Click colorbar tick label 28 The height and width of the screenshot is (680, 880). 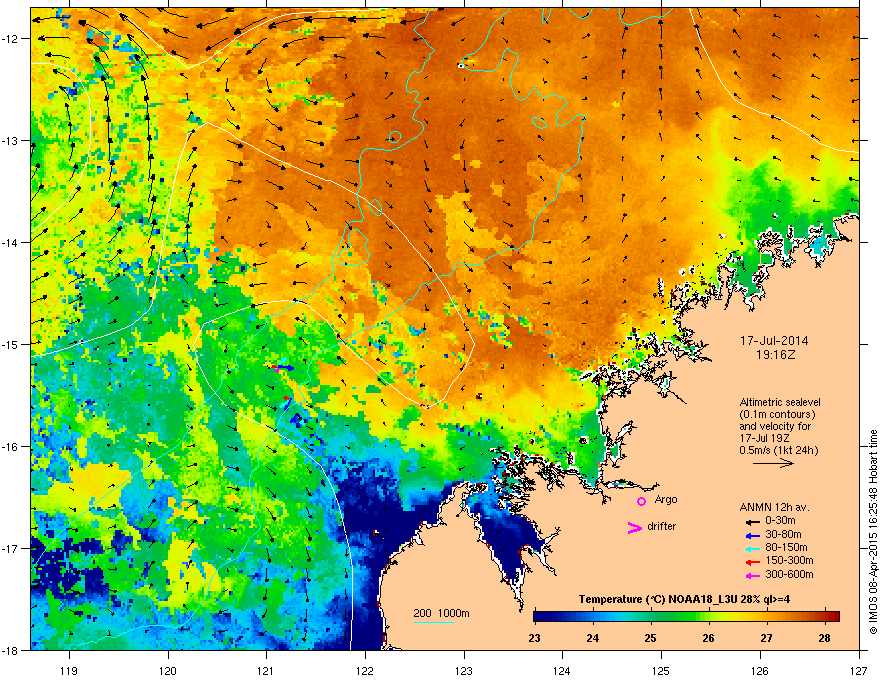824,638
